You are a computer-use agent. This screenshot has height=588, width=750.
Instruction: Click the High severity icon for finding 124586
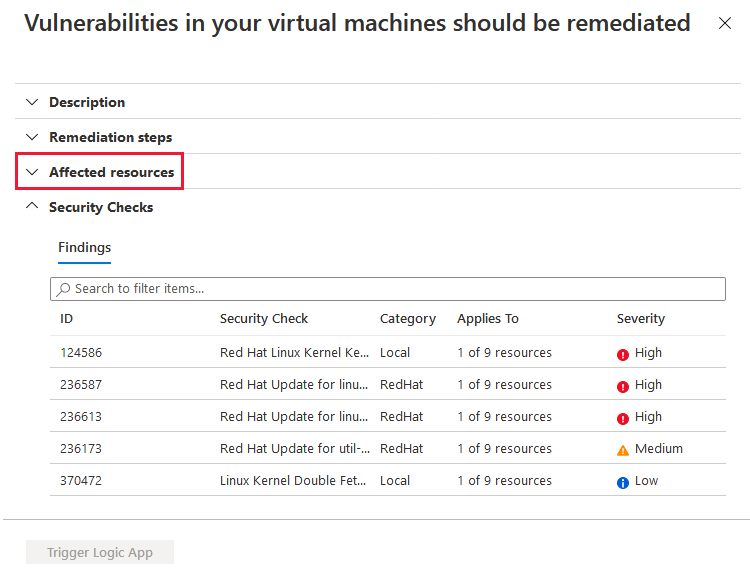pos(622,355)
